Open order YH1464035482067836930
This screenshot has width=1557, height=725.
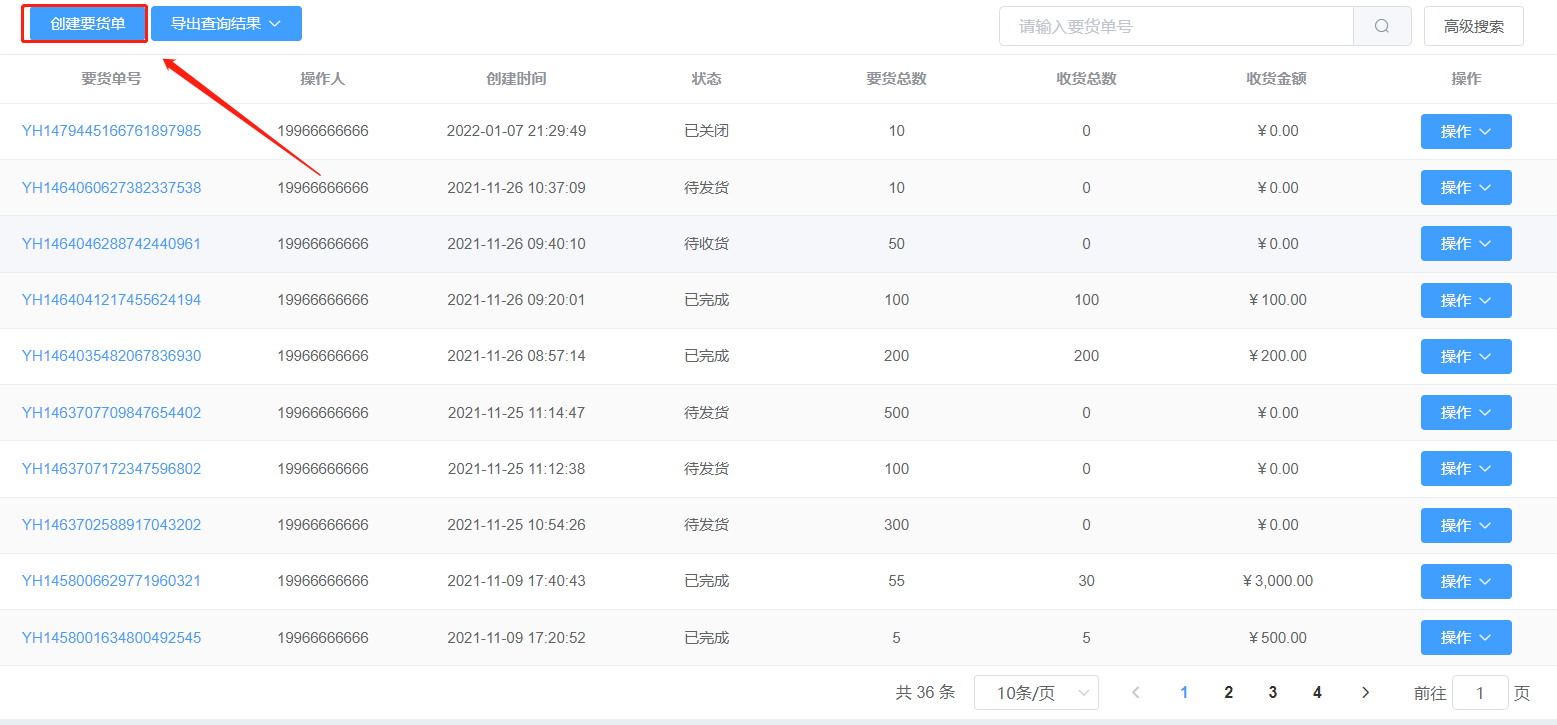tap(111, 356)
